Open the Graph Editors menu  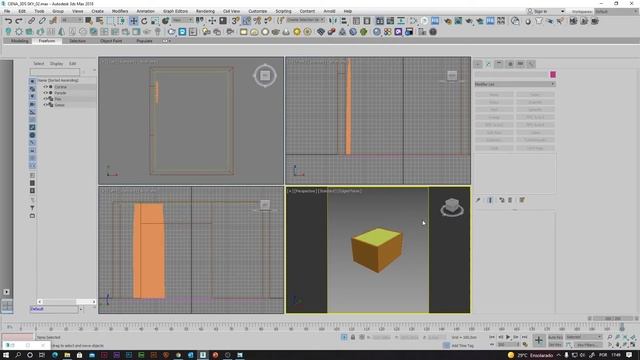pos(176,11)
